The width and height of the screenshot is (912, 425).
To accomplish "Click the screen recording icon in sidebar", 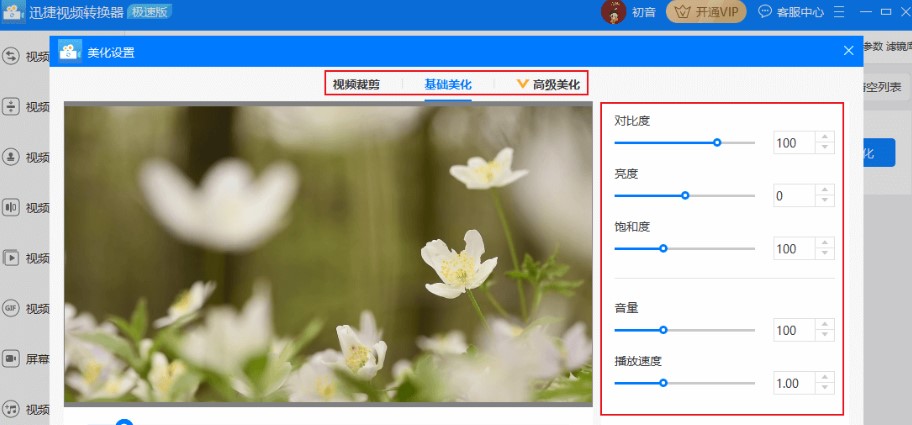I will pyautogui.click(x=11, y=358).
